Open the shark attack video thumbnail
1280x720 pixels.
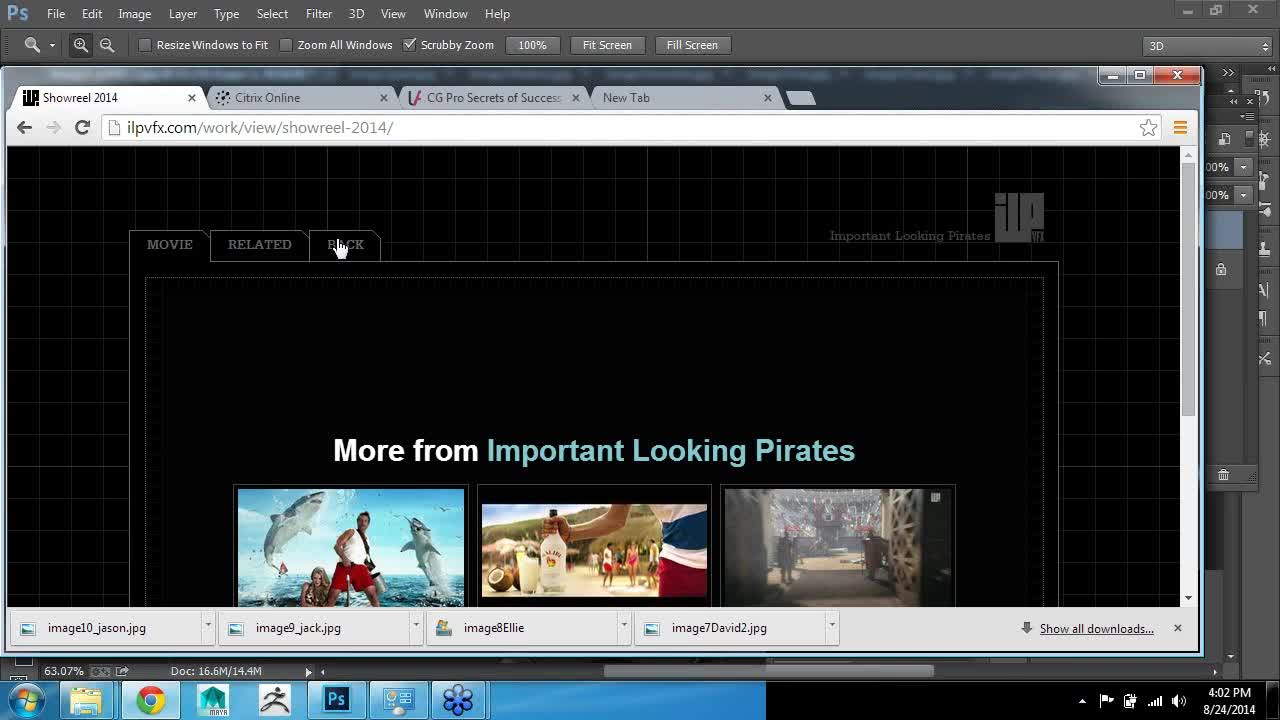[x=351, y=547]
